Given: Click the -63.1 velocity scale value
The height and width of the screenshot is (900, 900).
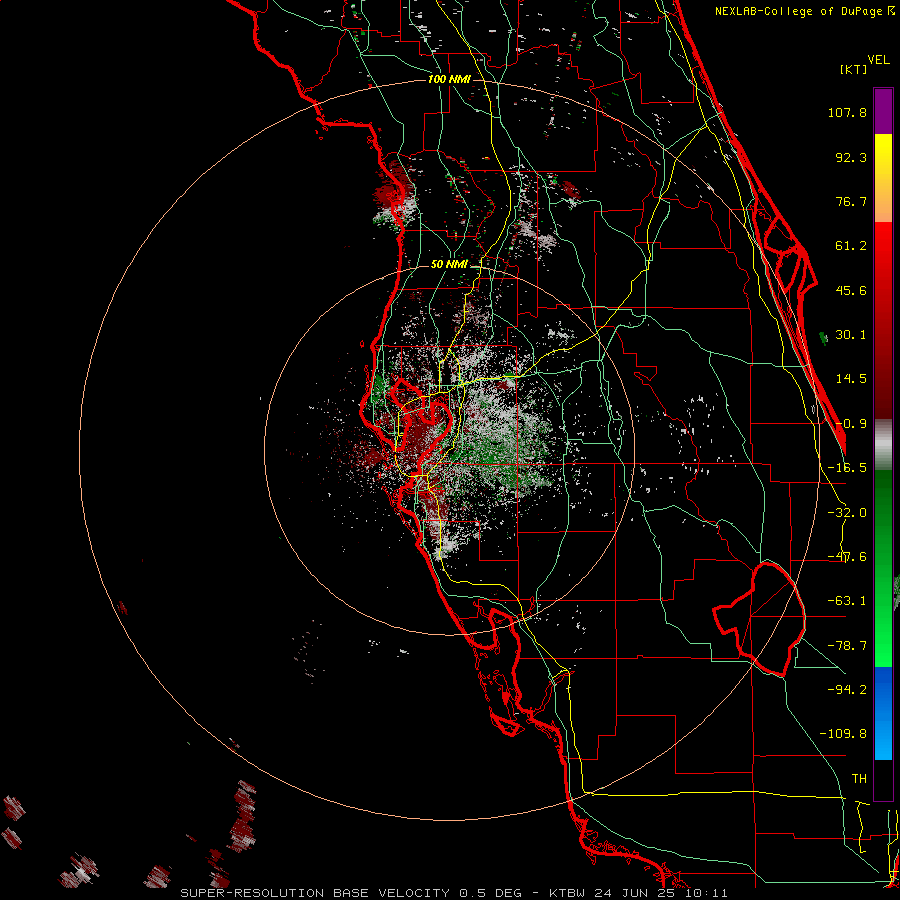Looking at the screenshot, I should click(847, 601).
